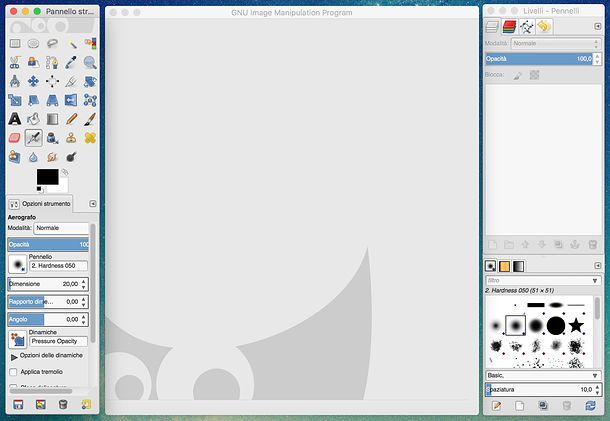The height and width of the screenshot is (421, 610).
Task: Select the Heal tool
Action: pyautogui.click(x=90, y=138)
